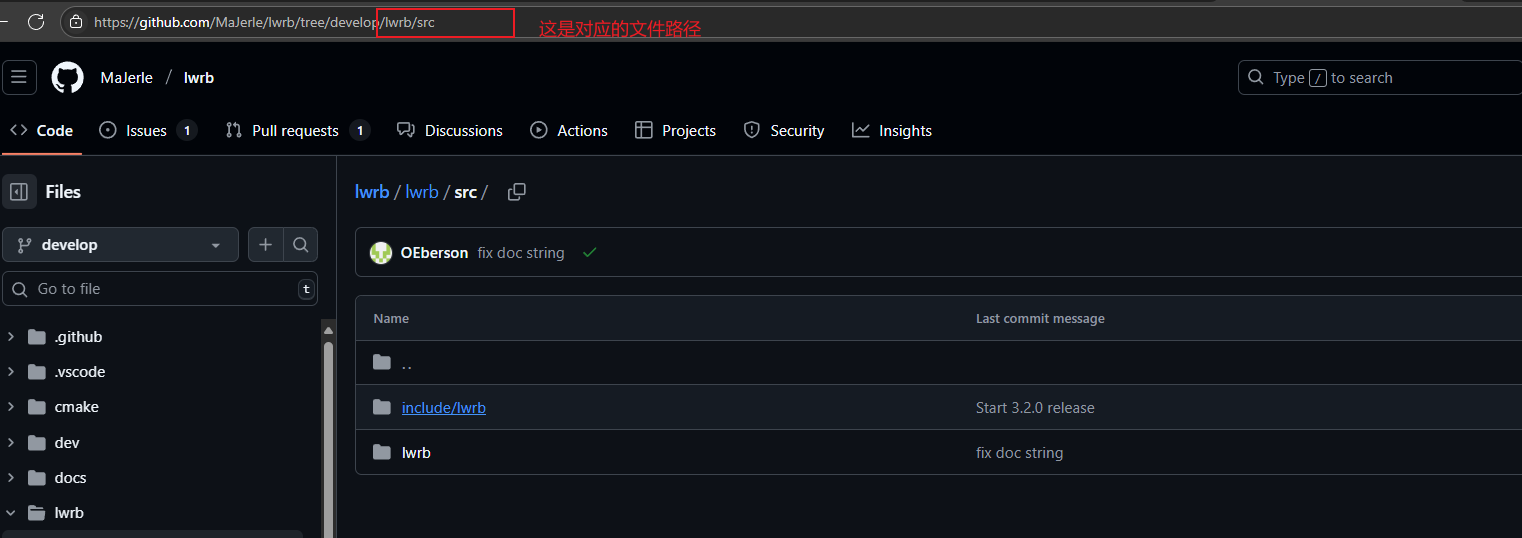Click the 'src' breadcrumb text
Viewport: 1522px width, 538px height.
pyautogui.click(x=466, y=192)
